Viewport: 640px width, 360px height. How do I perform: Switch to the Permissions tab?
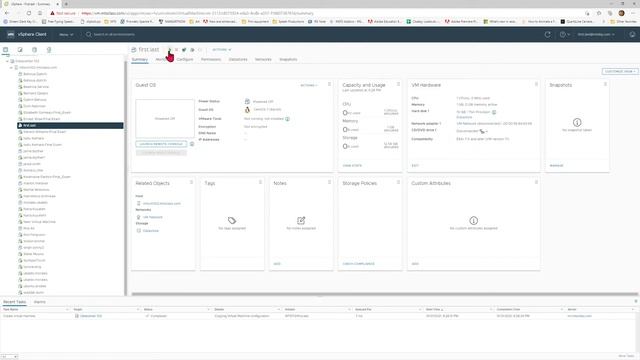click(211, 60)
